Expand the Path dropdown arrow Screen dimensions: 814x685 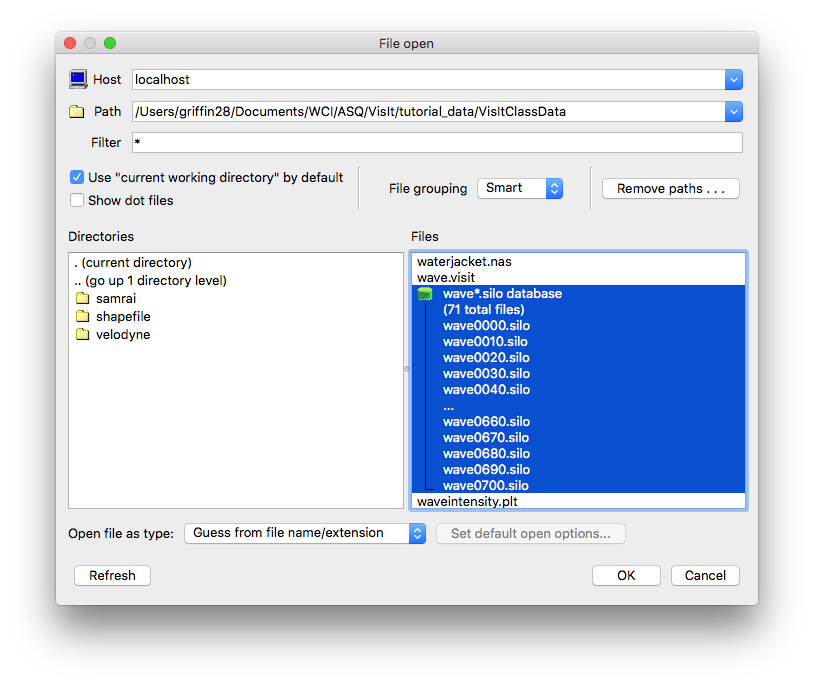coord(734,112)
